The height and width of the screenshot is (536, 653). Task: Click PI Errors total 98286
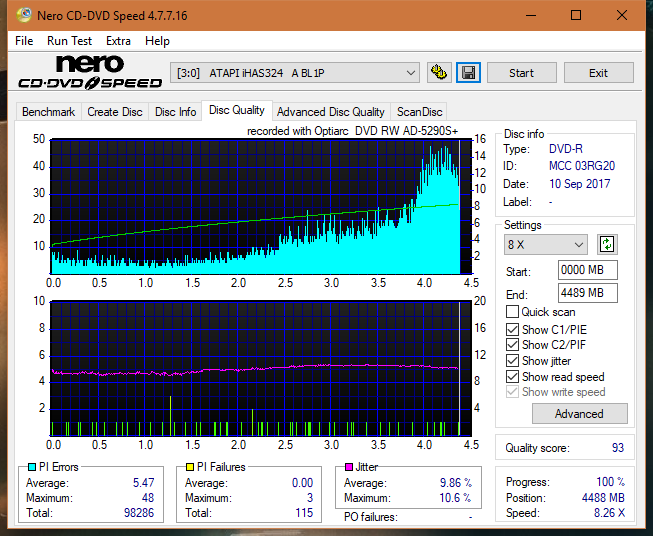[x=139, y=513]
